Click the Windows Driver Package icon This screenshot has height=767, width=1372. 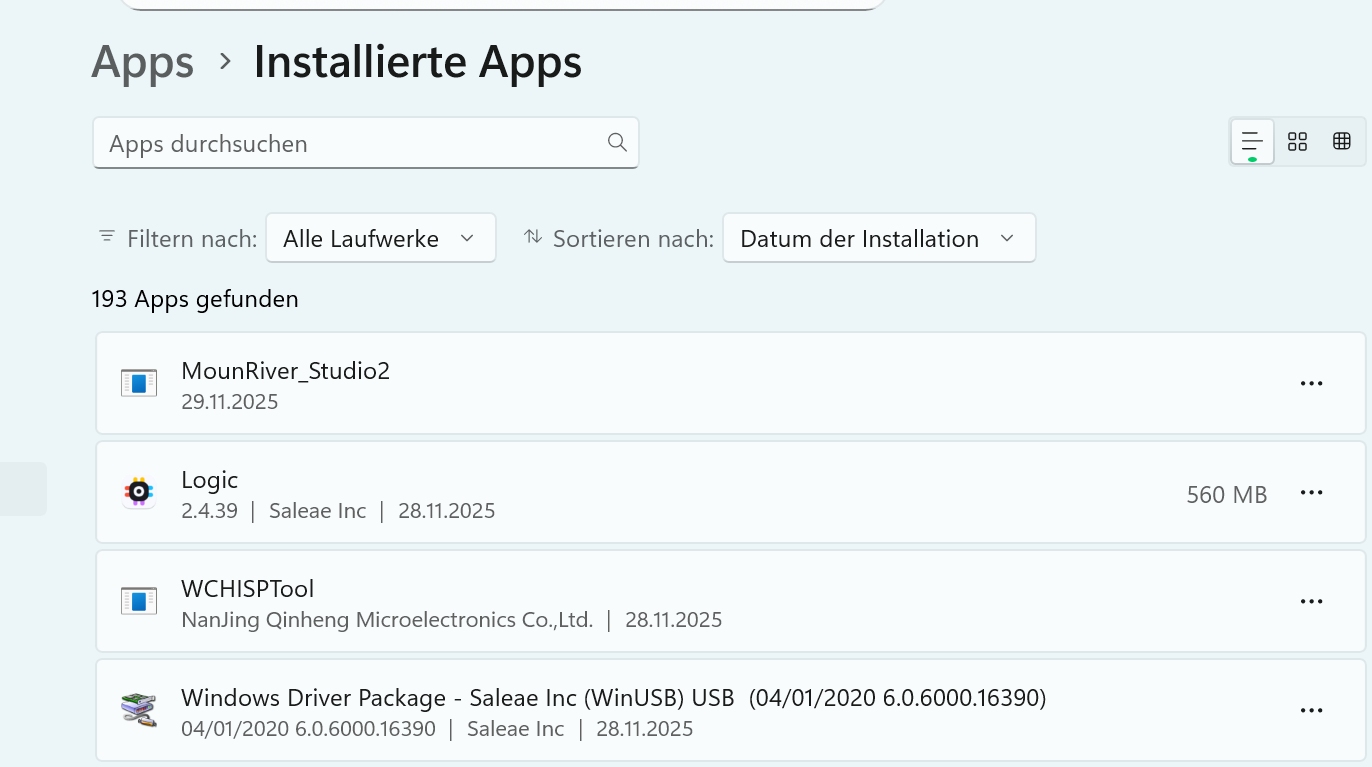coord(139,710)
